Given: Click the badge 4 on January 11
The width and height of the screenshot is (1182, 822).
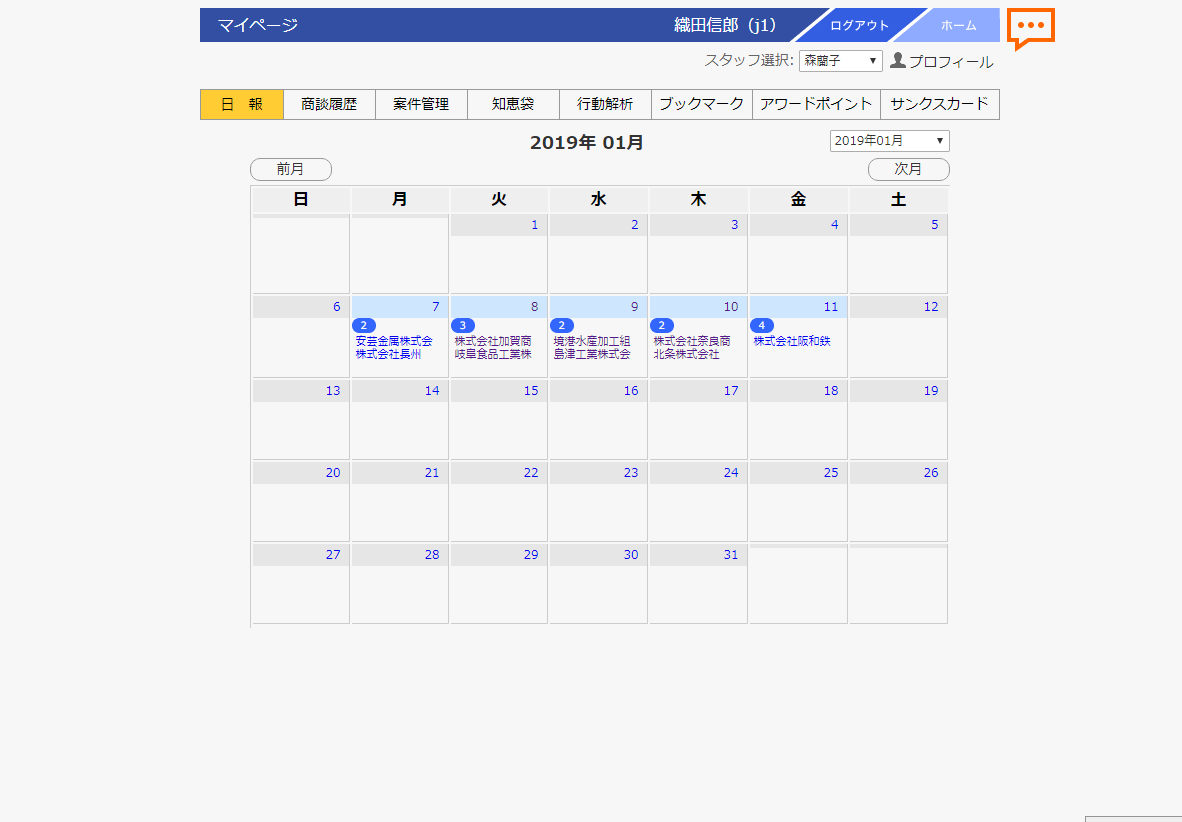Looking at the screenshot, I should coord(762,325).
